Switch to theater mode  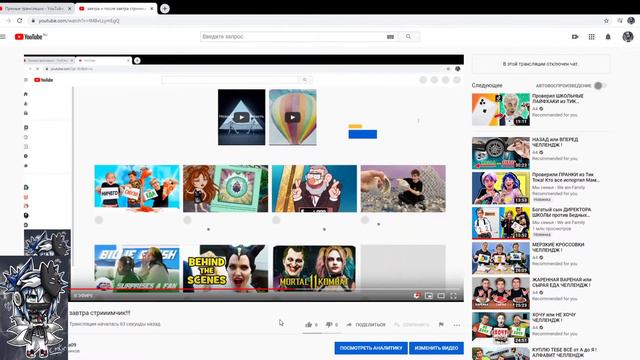[441, 296]
